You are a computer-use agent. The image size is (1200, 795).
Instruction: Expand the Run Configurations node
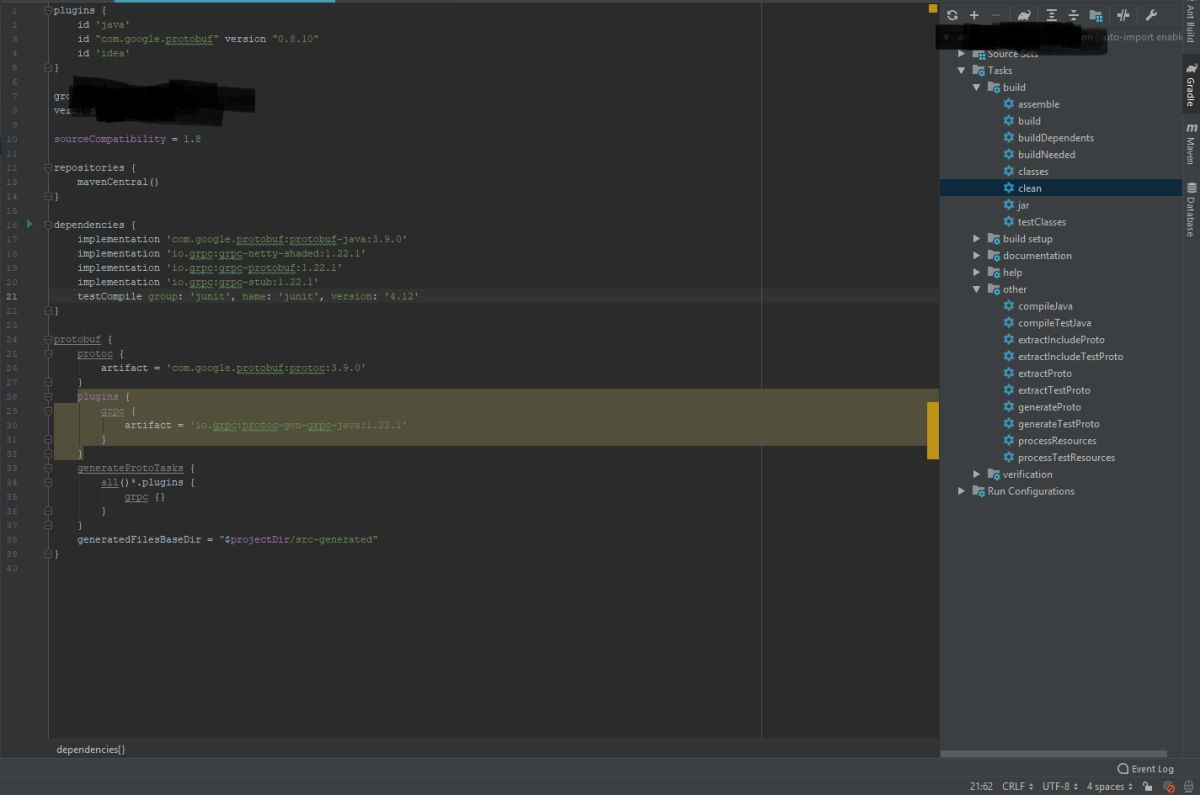tap(962, 491)
